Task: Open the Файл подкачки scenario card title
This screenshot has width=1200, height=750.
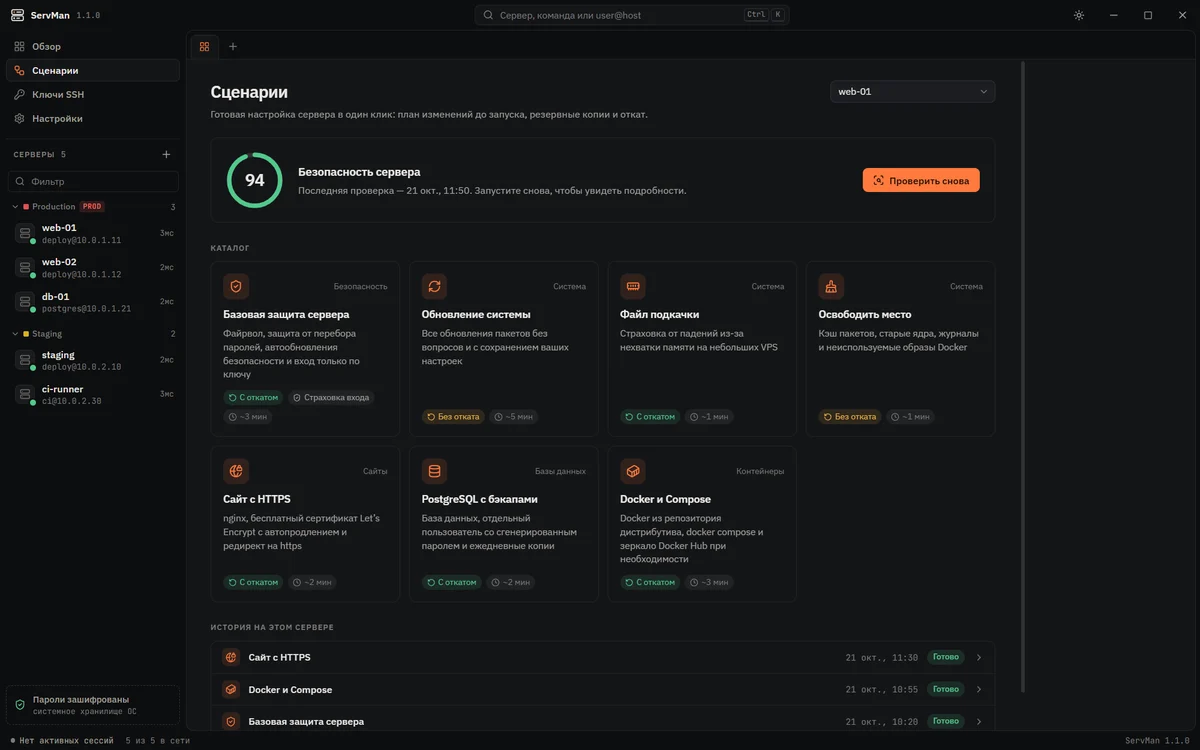Action: (x=660, y=314)
